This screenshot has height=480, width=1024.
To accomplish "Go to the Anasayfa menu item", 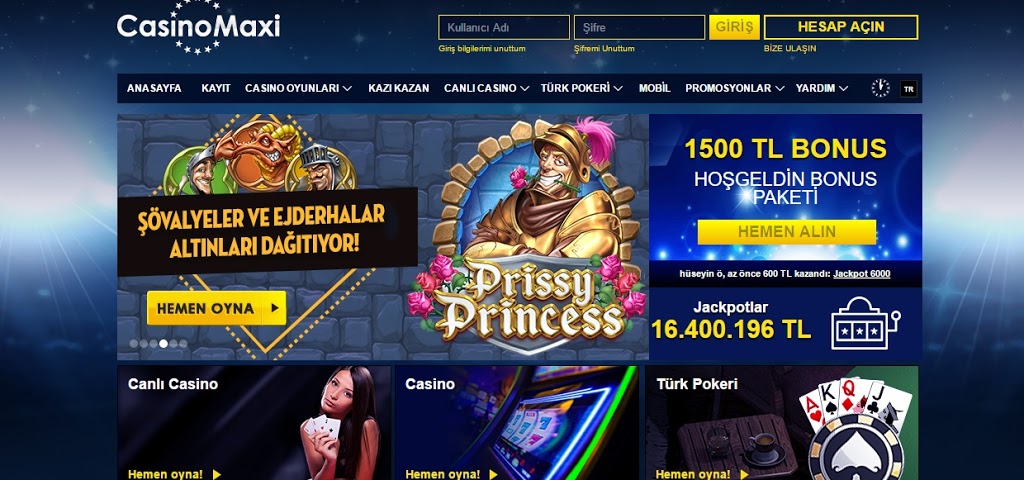I will [x=154, y=88].
